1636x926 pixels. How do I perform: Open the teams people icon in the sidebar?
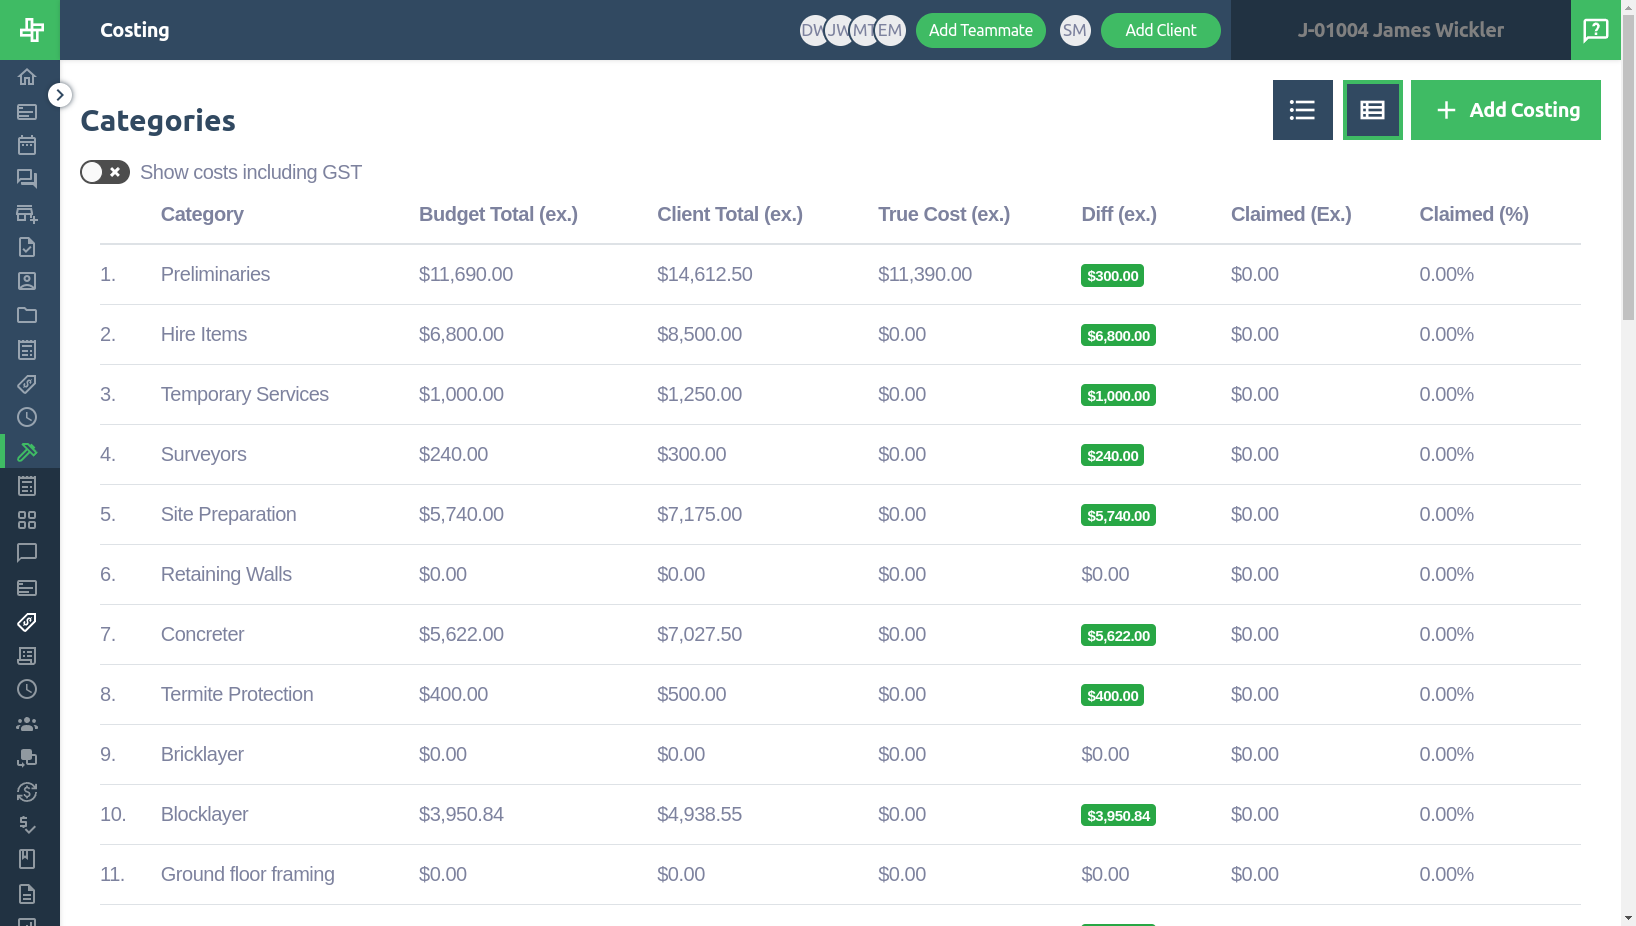(27, 723)
